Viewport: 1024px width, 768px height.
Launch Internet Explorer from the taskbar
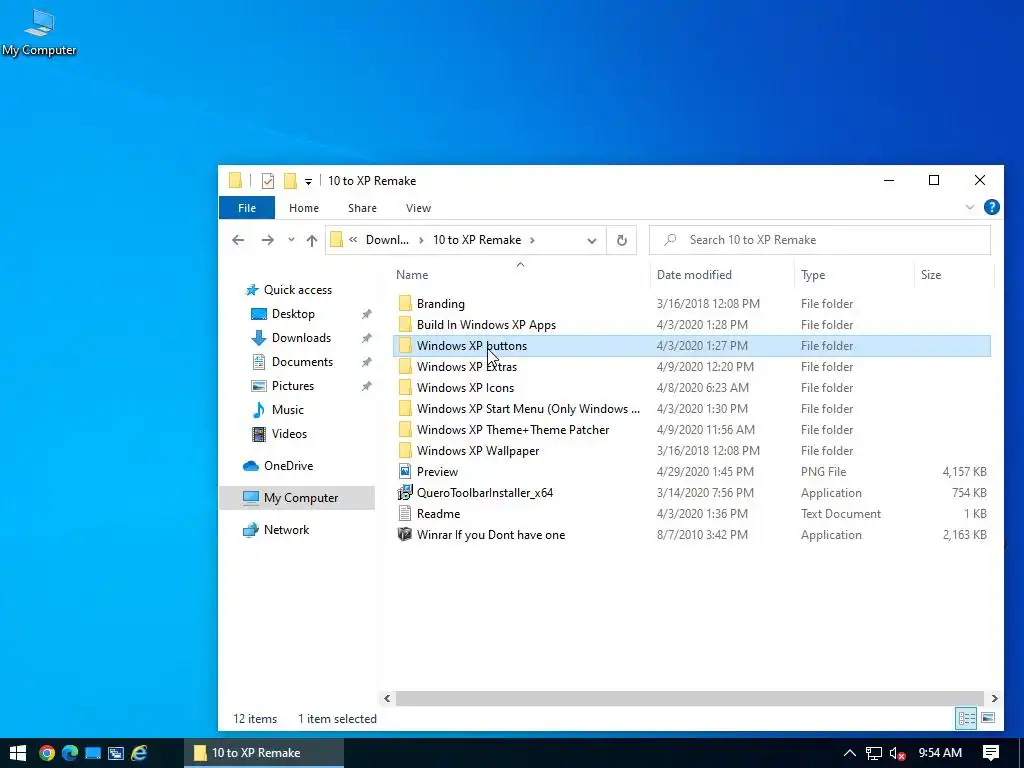[x=139, y=753]
